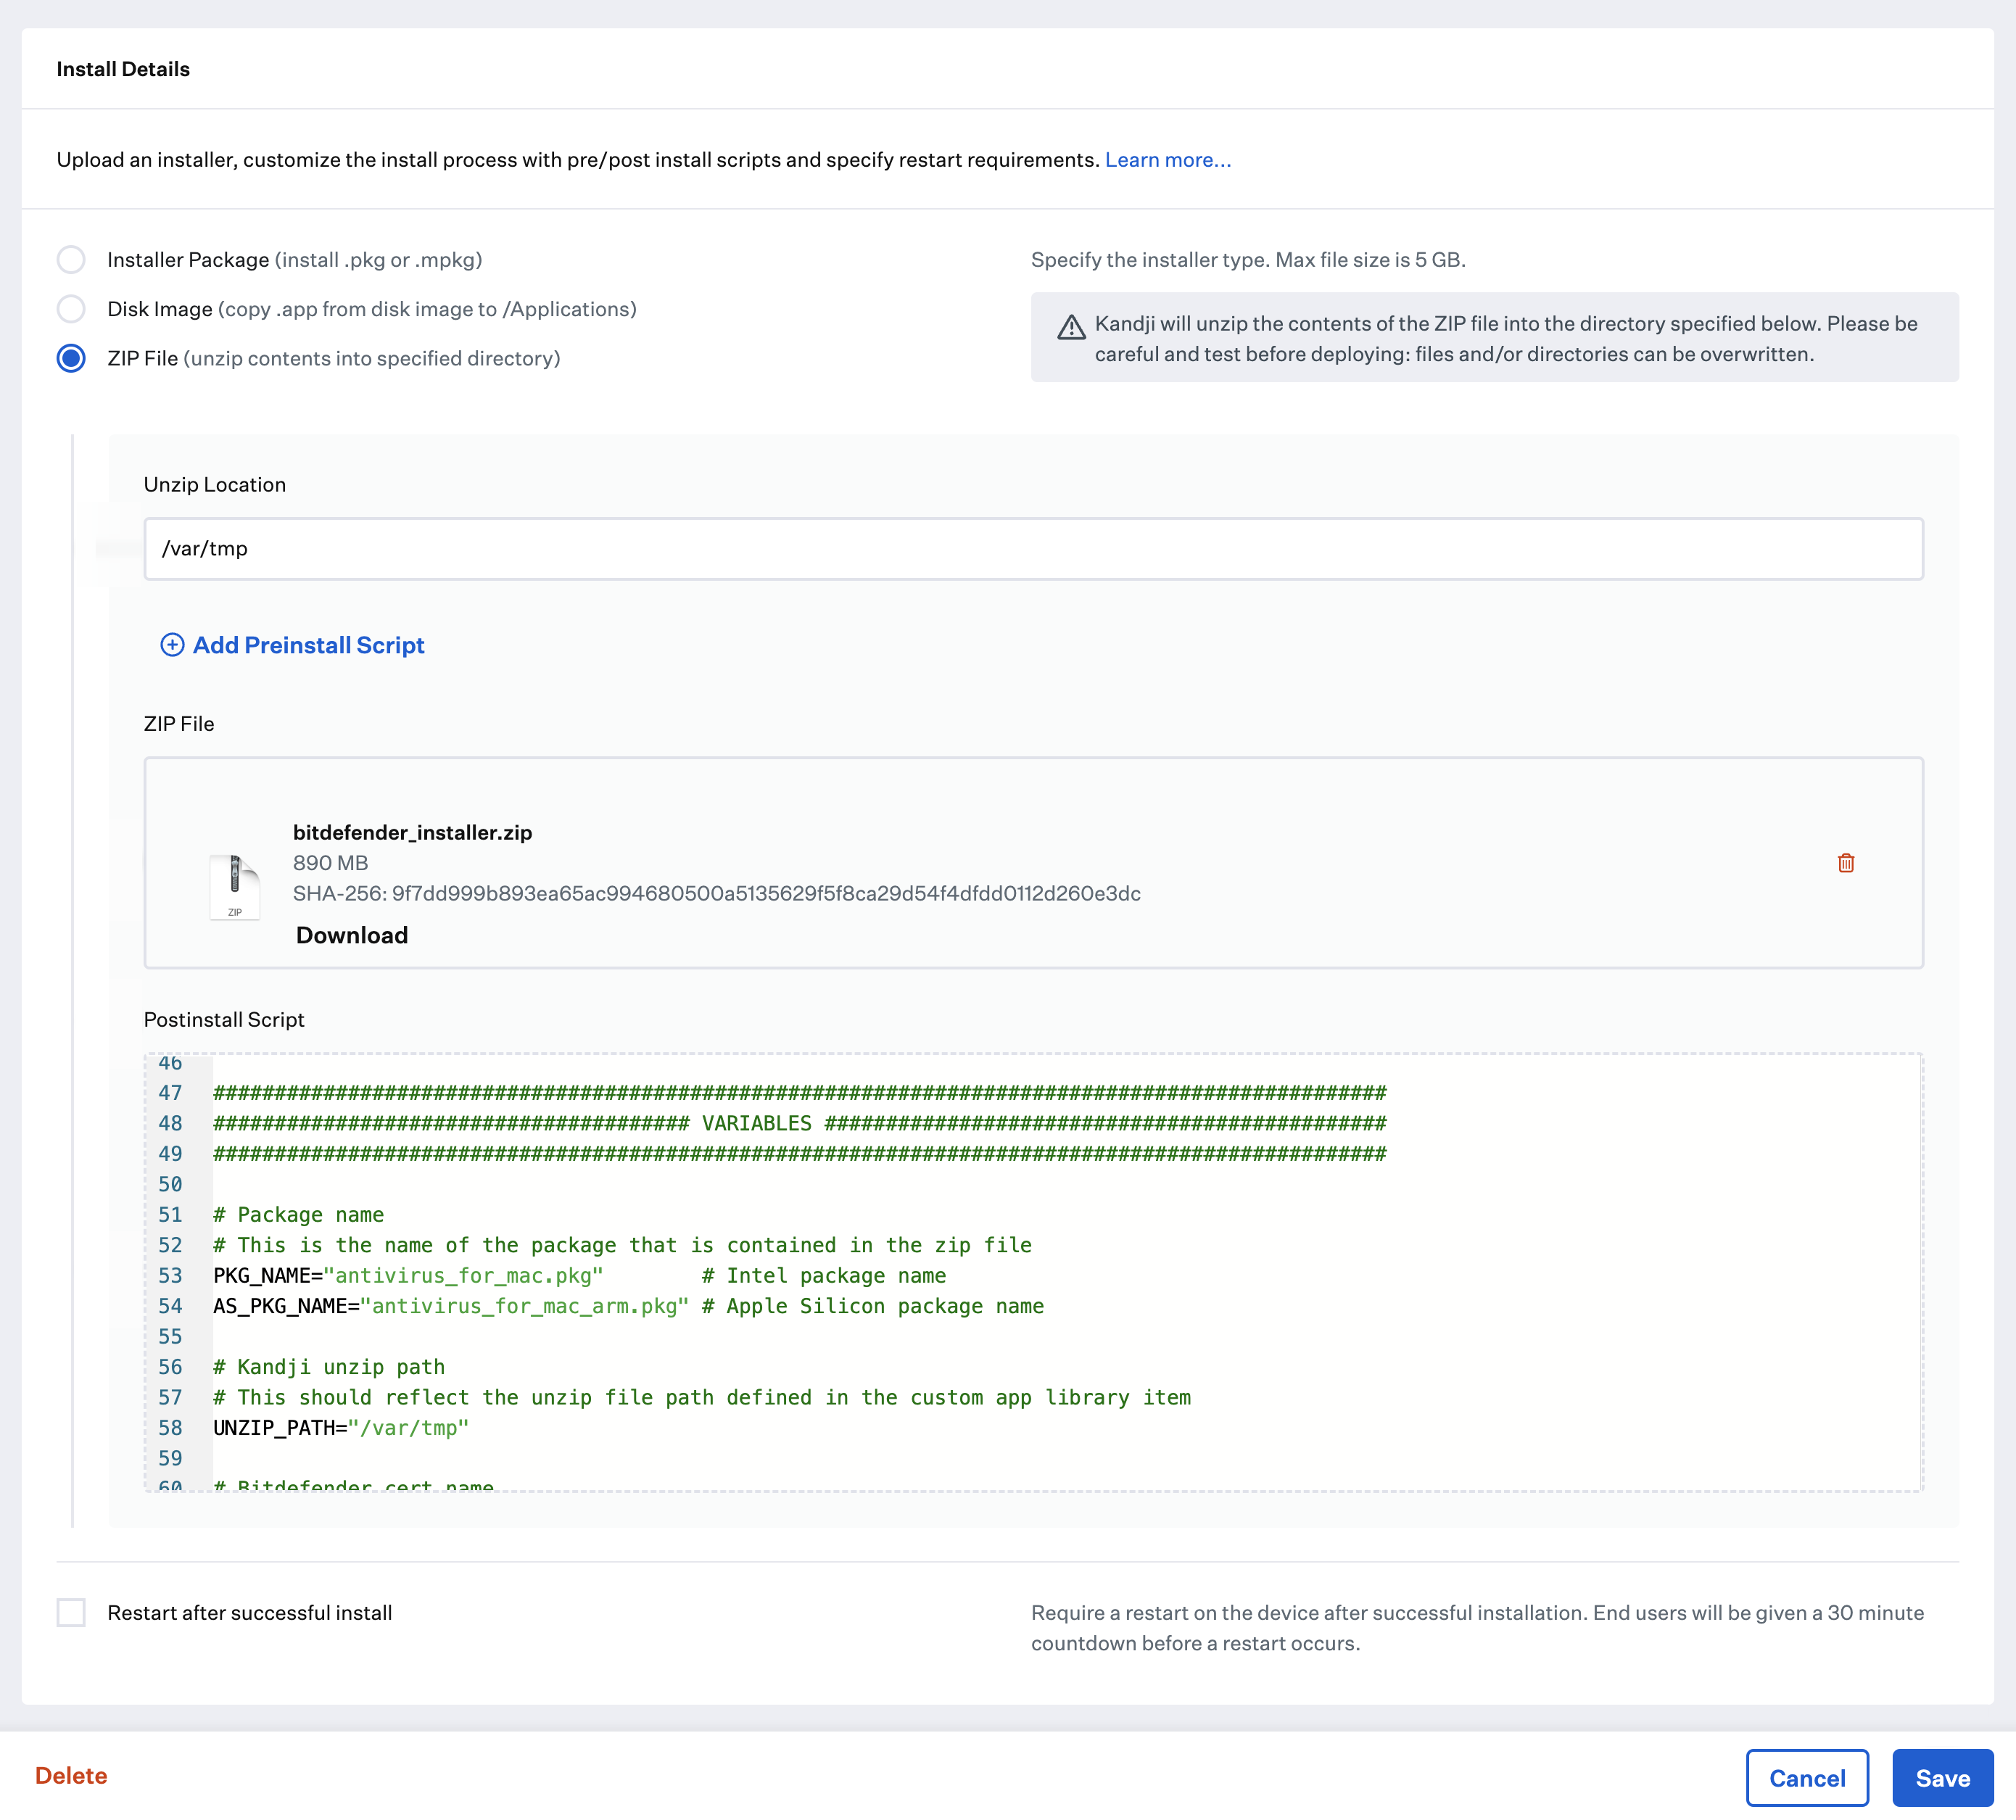Click the Unzip Location label
2016x1820 pixels.
[x=215, y=484]
